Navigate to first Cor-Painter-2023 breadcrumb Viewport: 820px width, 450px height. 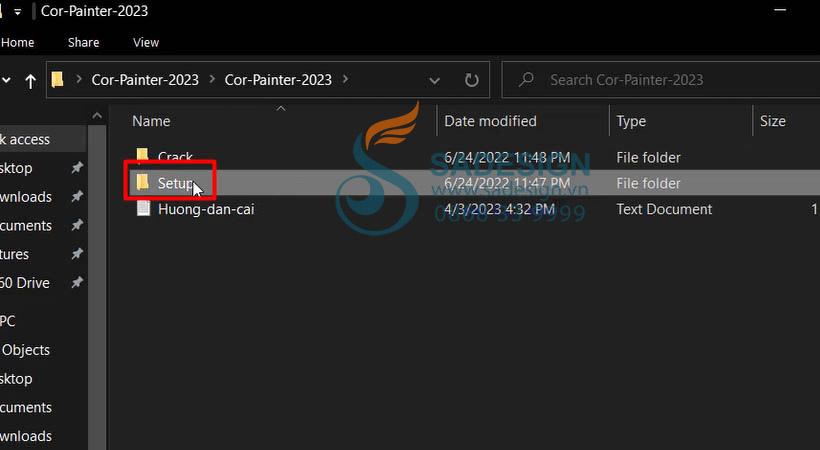coord(145,80)
